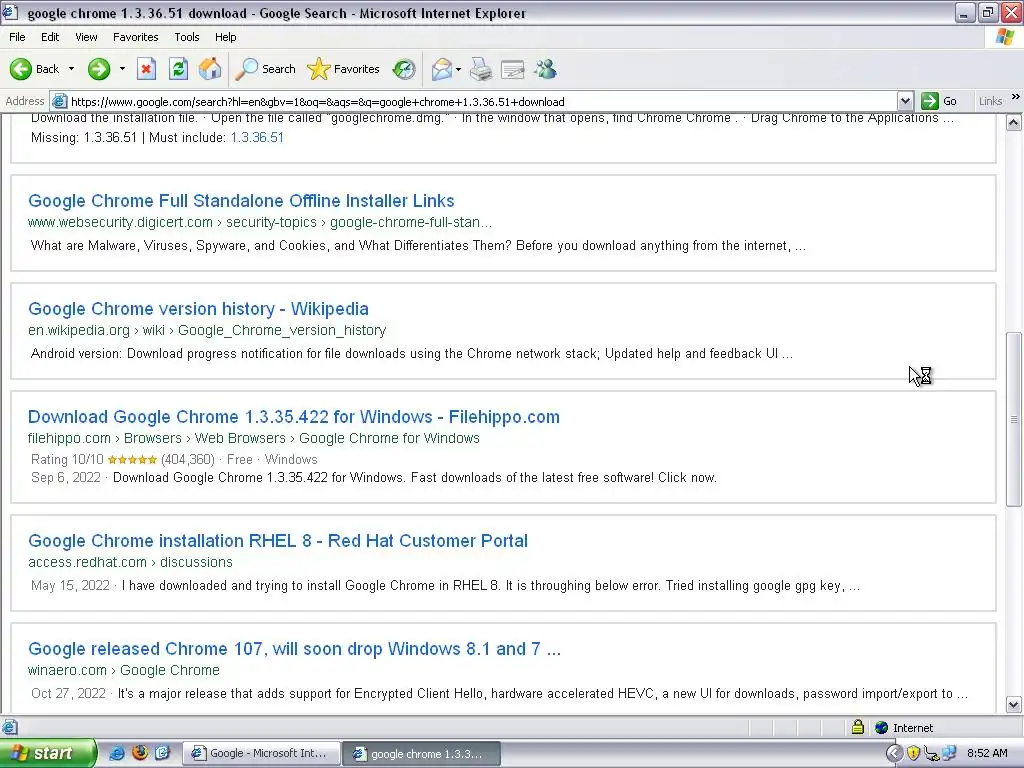Click the address bar URL field
The image size is (1024, 768).
pos(482,101)
